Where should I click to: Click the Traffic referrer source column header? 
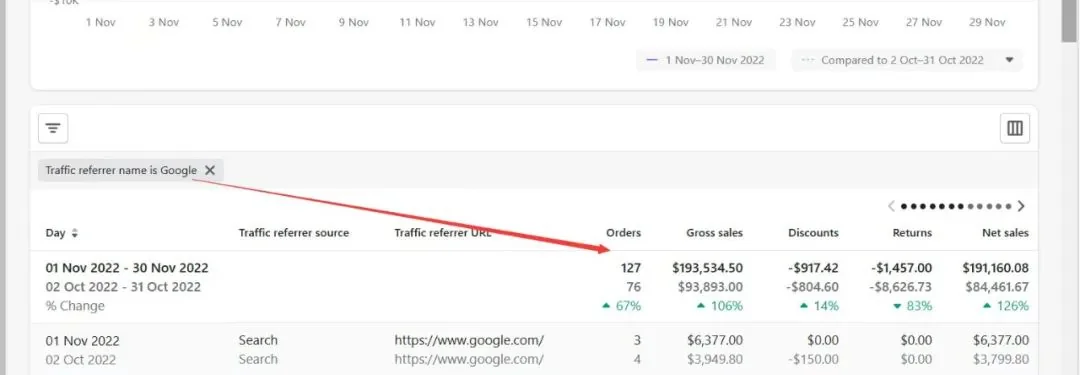point(294,233)
